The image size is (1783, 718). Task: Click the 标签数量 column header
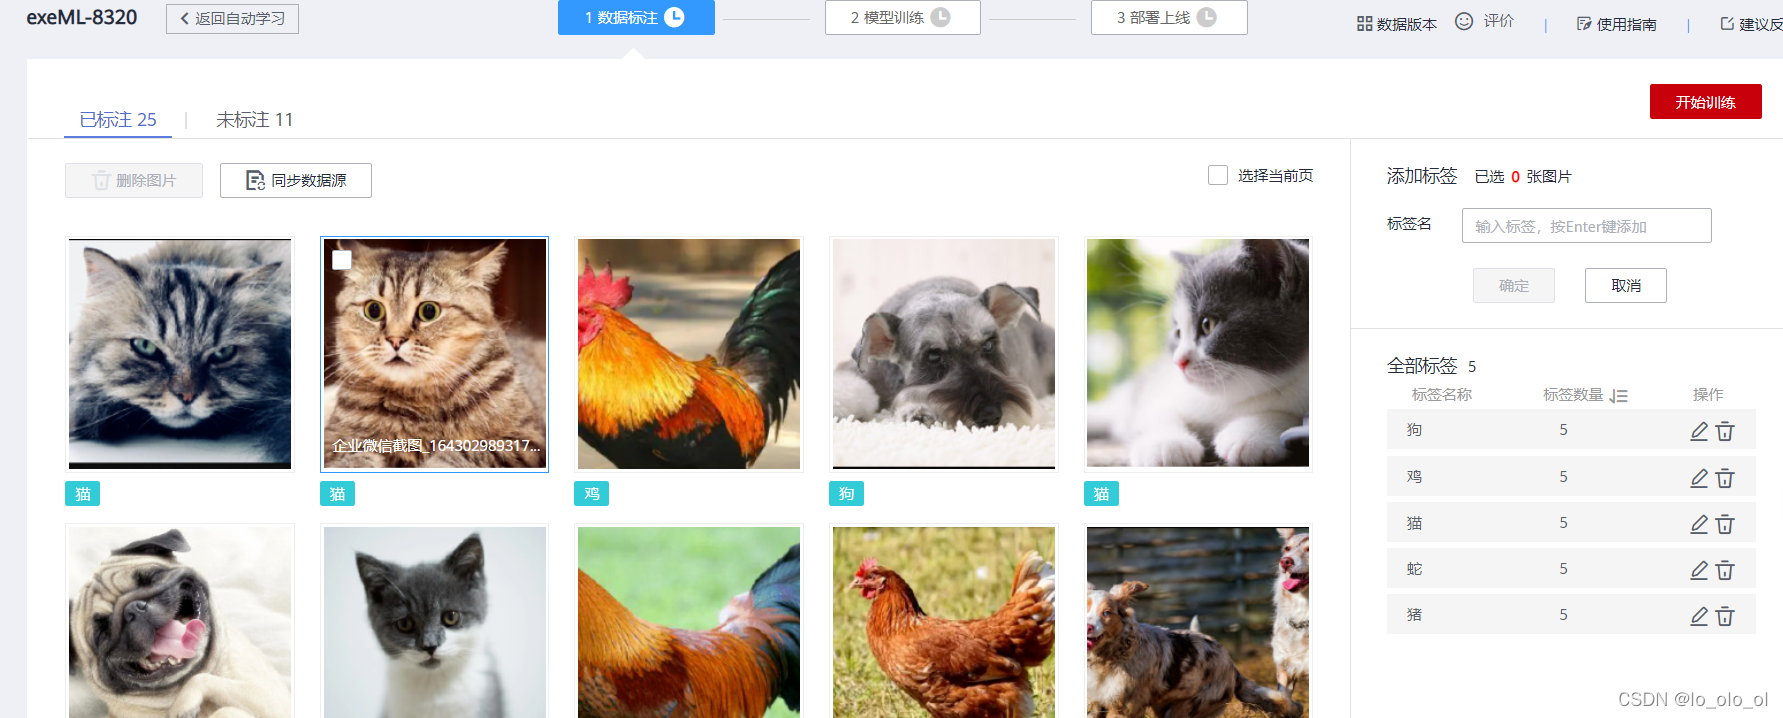(1573, 395)
